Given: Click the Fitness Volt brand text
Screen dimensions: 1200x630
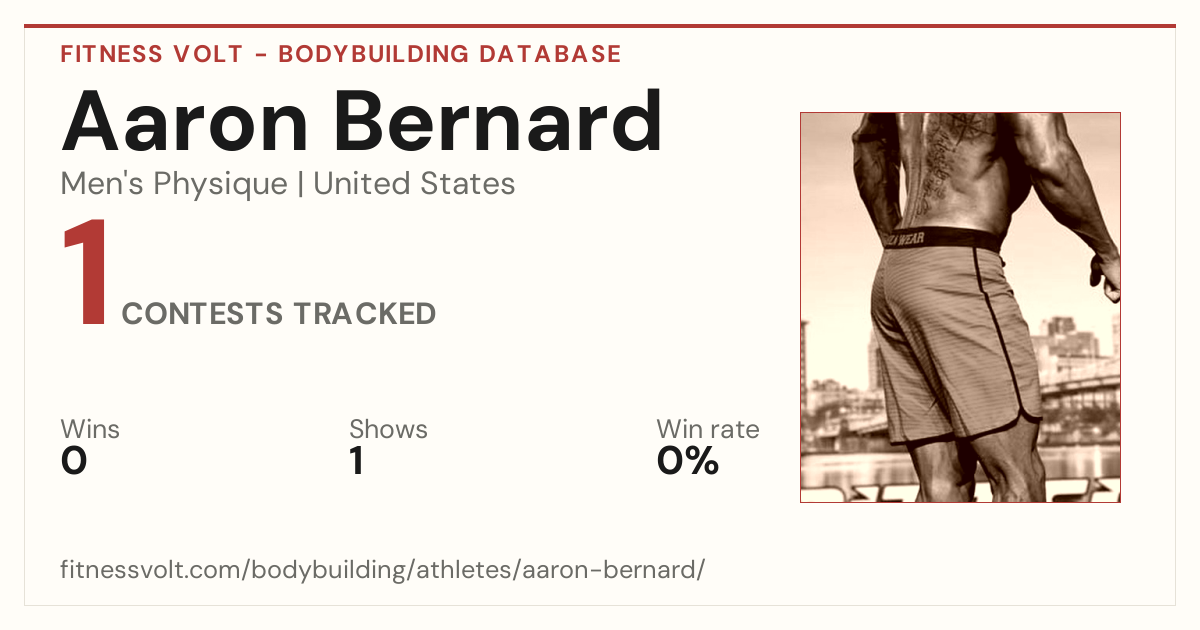Looking at the screenshot, I should tap(152, 54).
